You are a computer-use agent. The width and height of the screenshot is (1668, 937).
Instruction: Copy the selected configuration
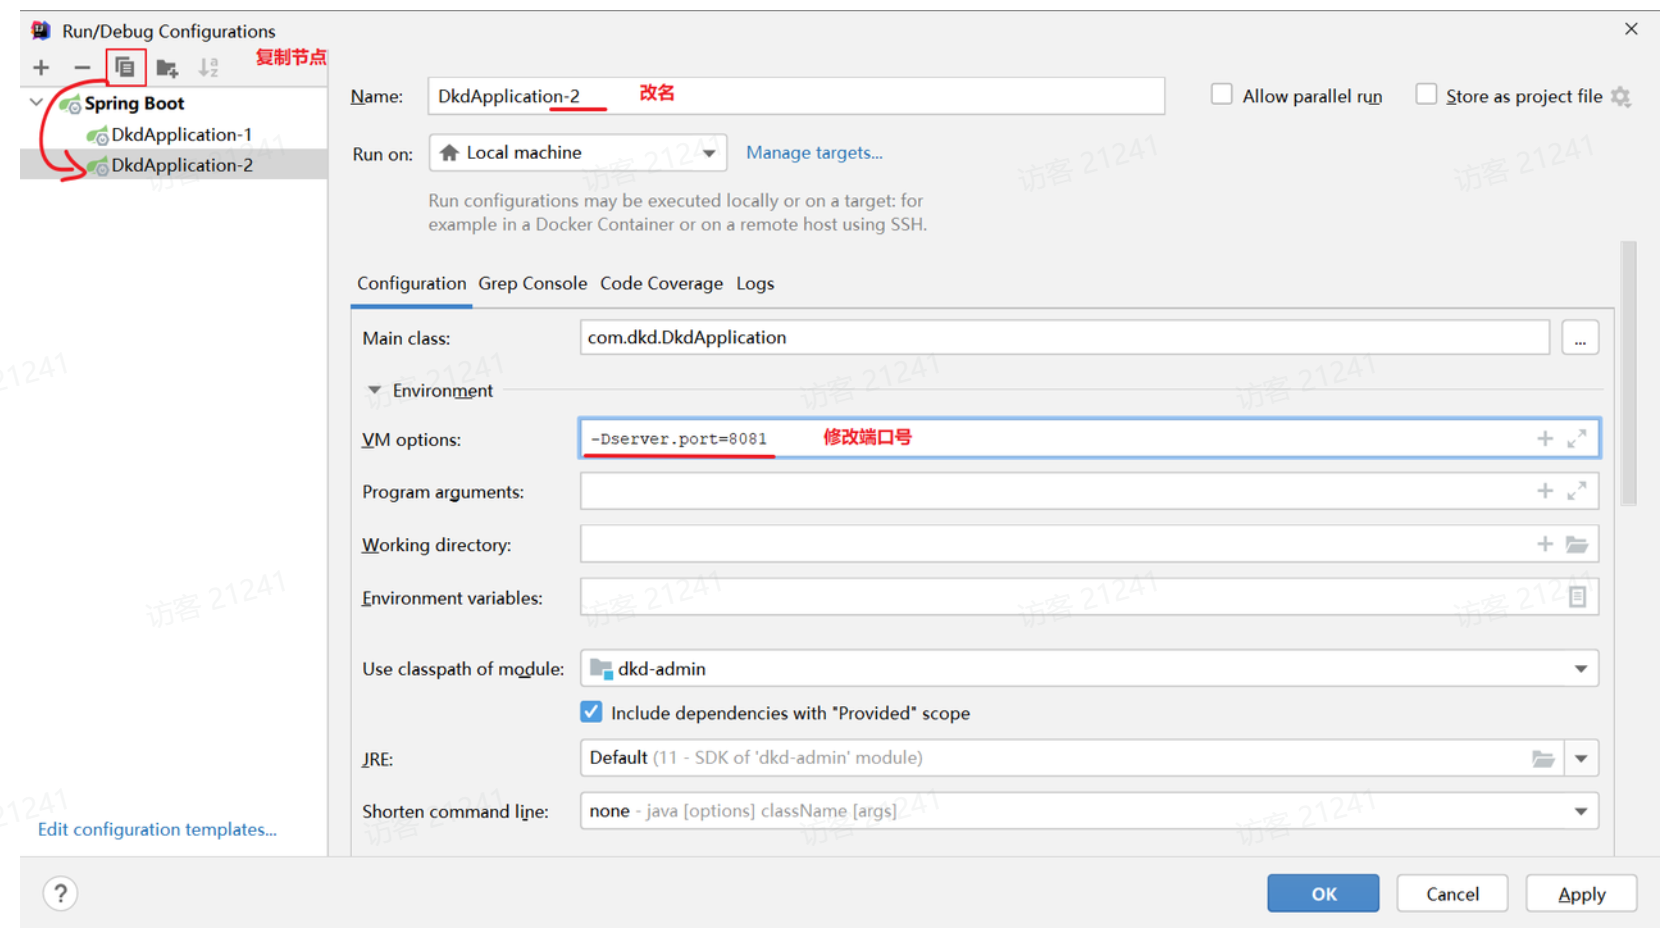[125, 68]
